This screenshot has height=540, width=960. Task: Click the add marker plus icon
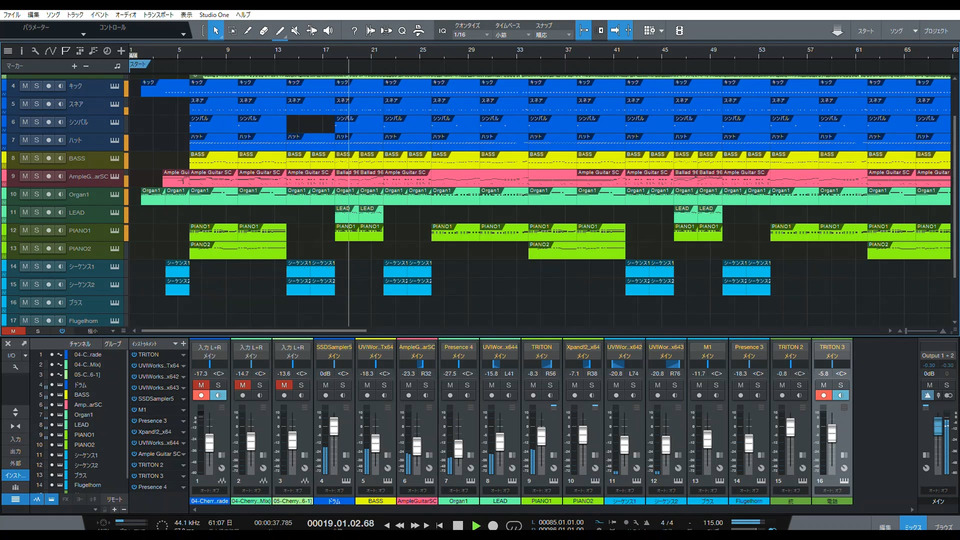[x=74, y=65]
